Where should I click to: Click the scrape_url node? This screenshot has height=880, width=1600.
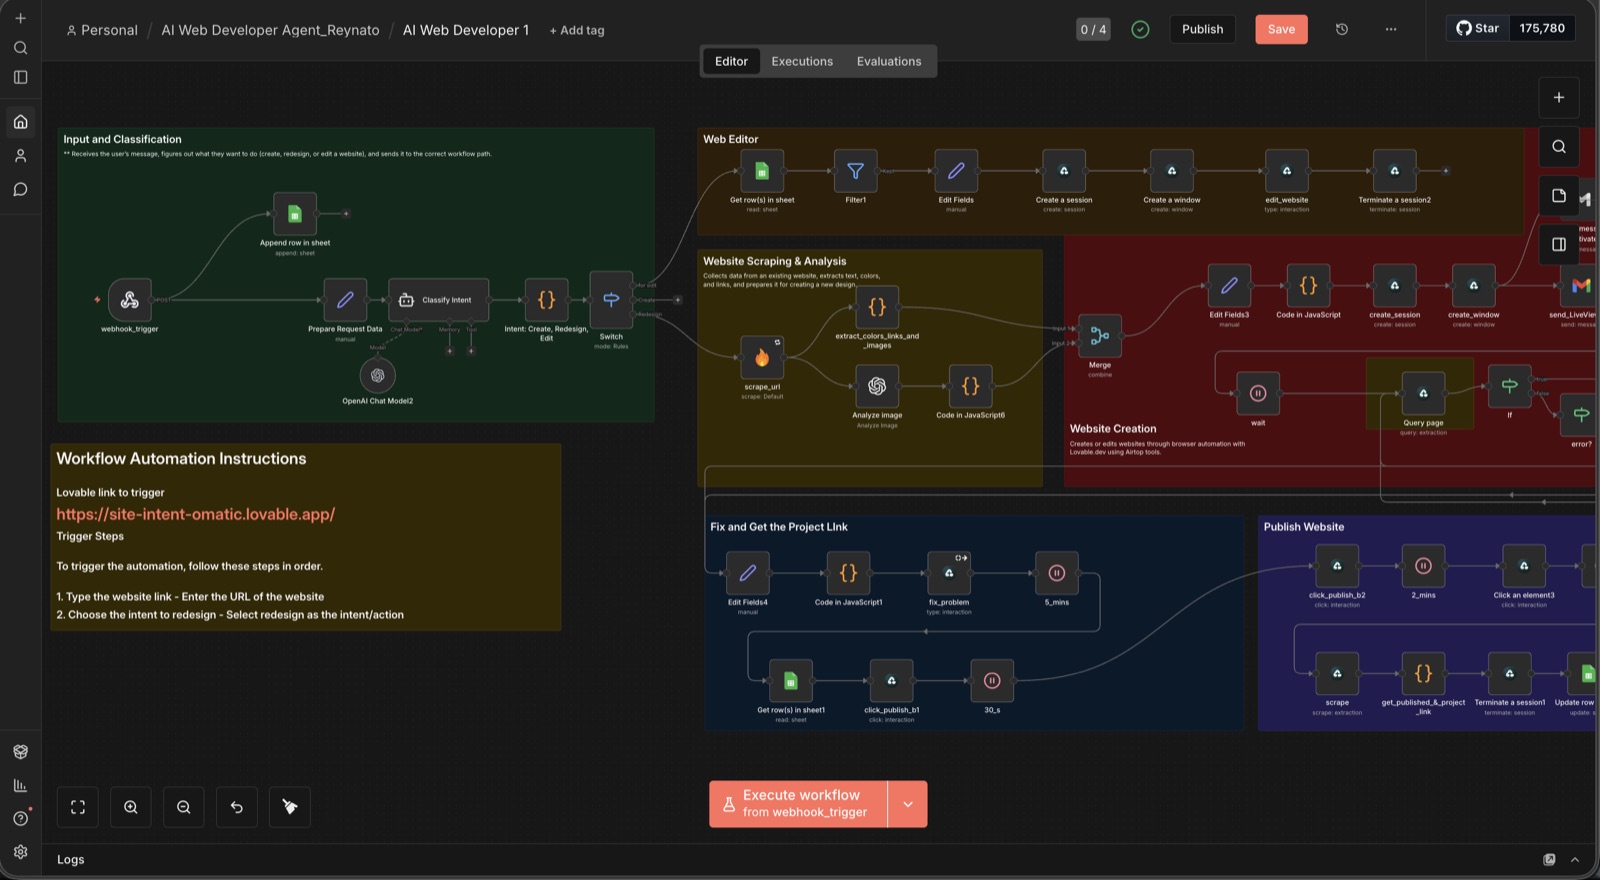pos(762,358)
